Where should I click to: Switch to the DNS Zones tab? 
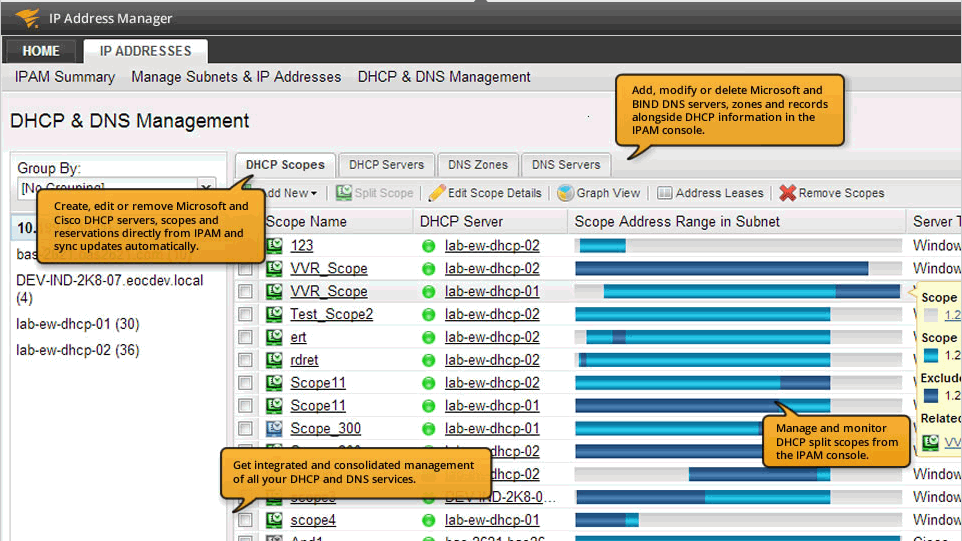(x=478, y=165)
